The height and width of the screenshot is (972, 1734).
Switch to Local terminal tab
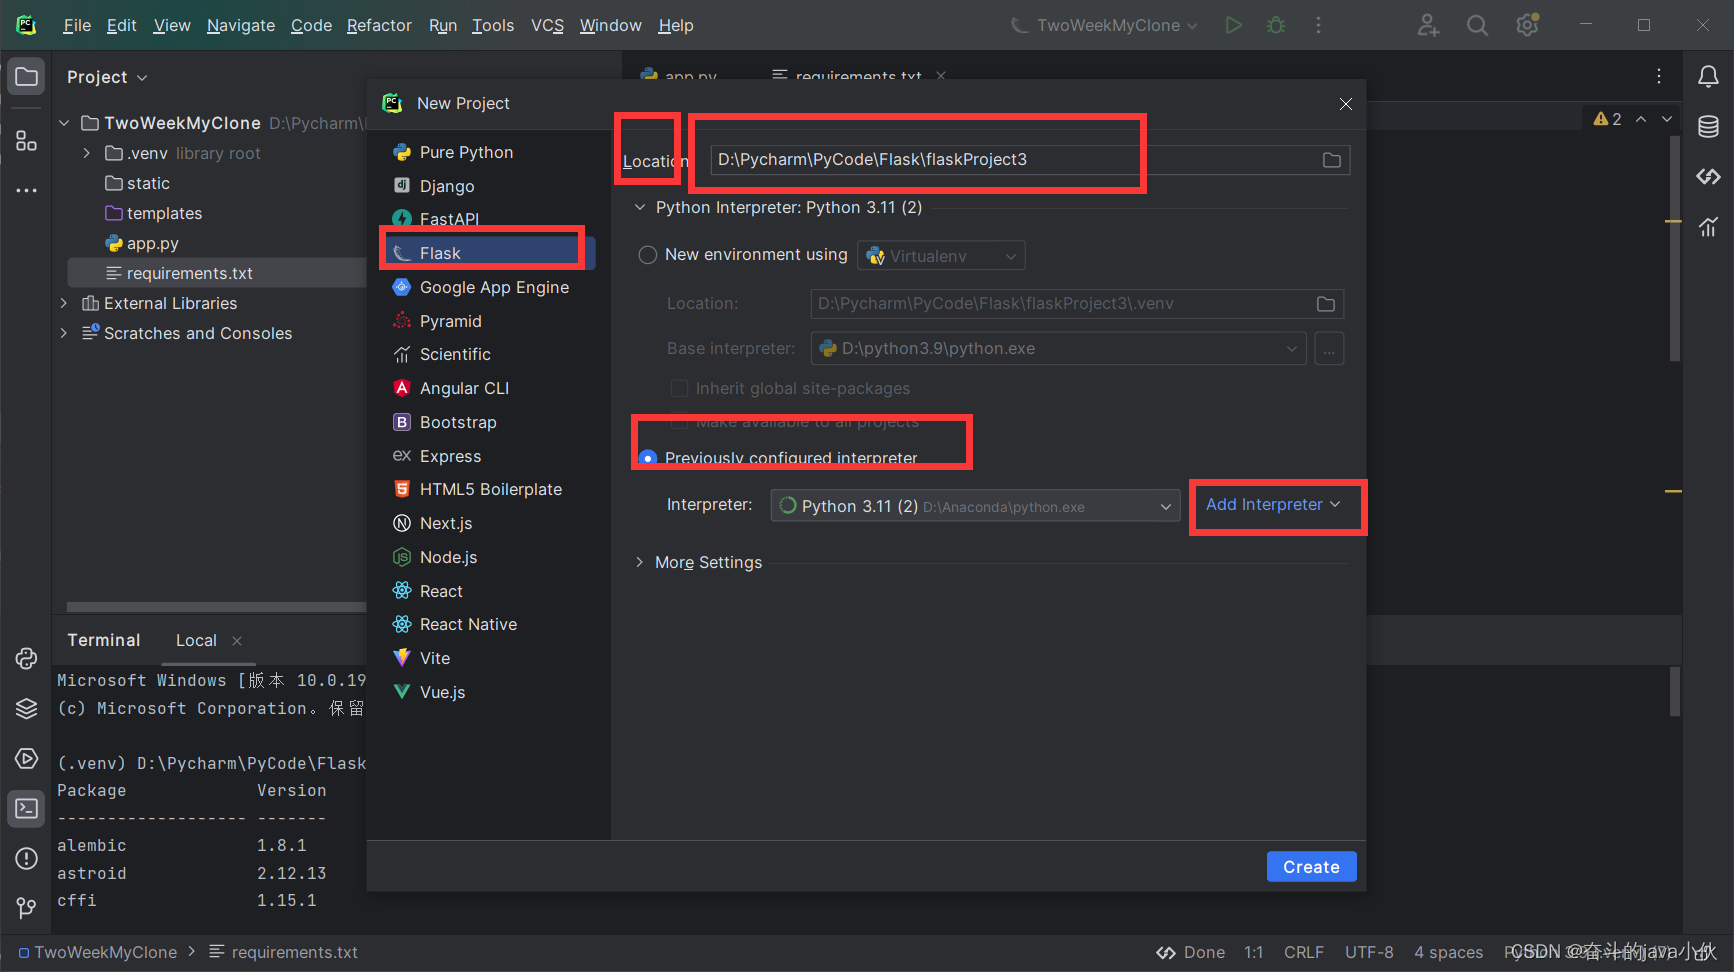tap(196, 641)
